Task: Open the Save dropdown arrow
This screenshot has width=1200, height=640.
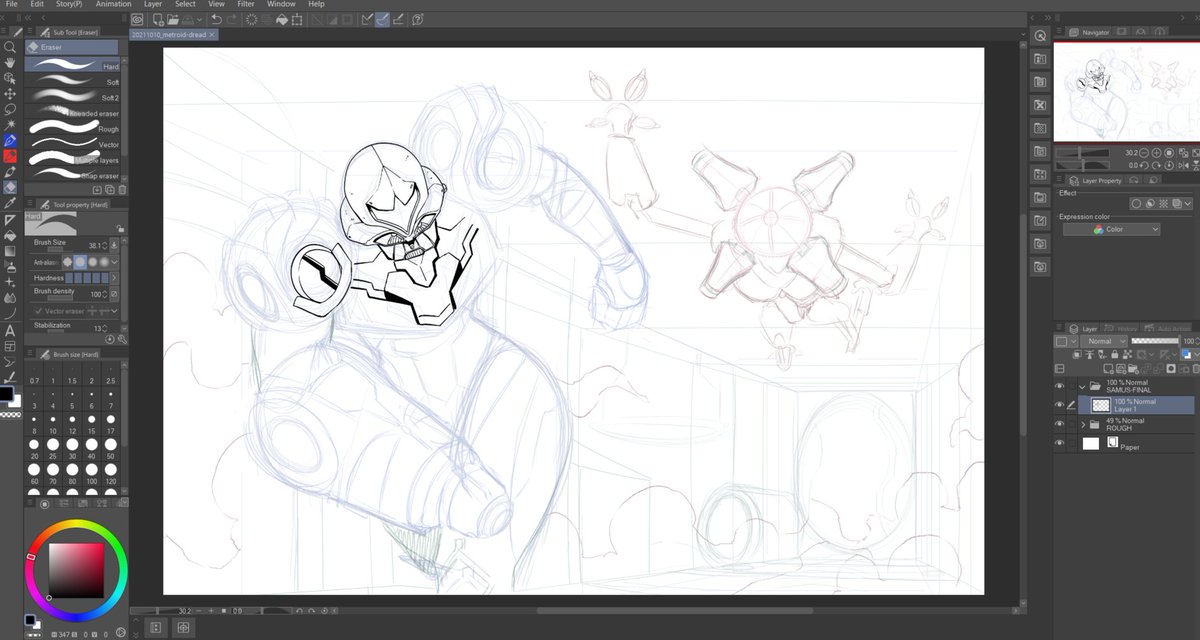Action: point(201,19)
